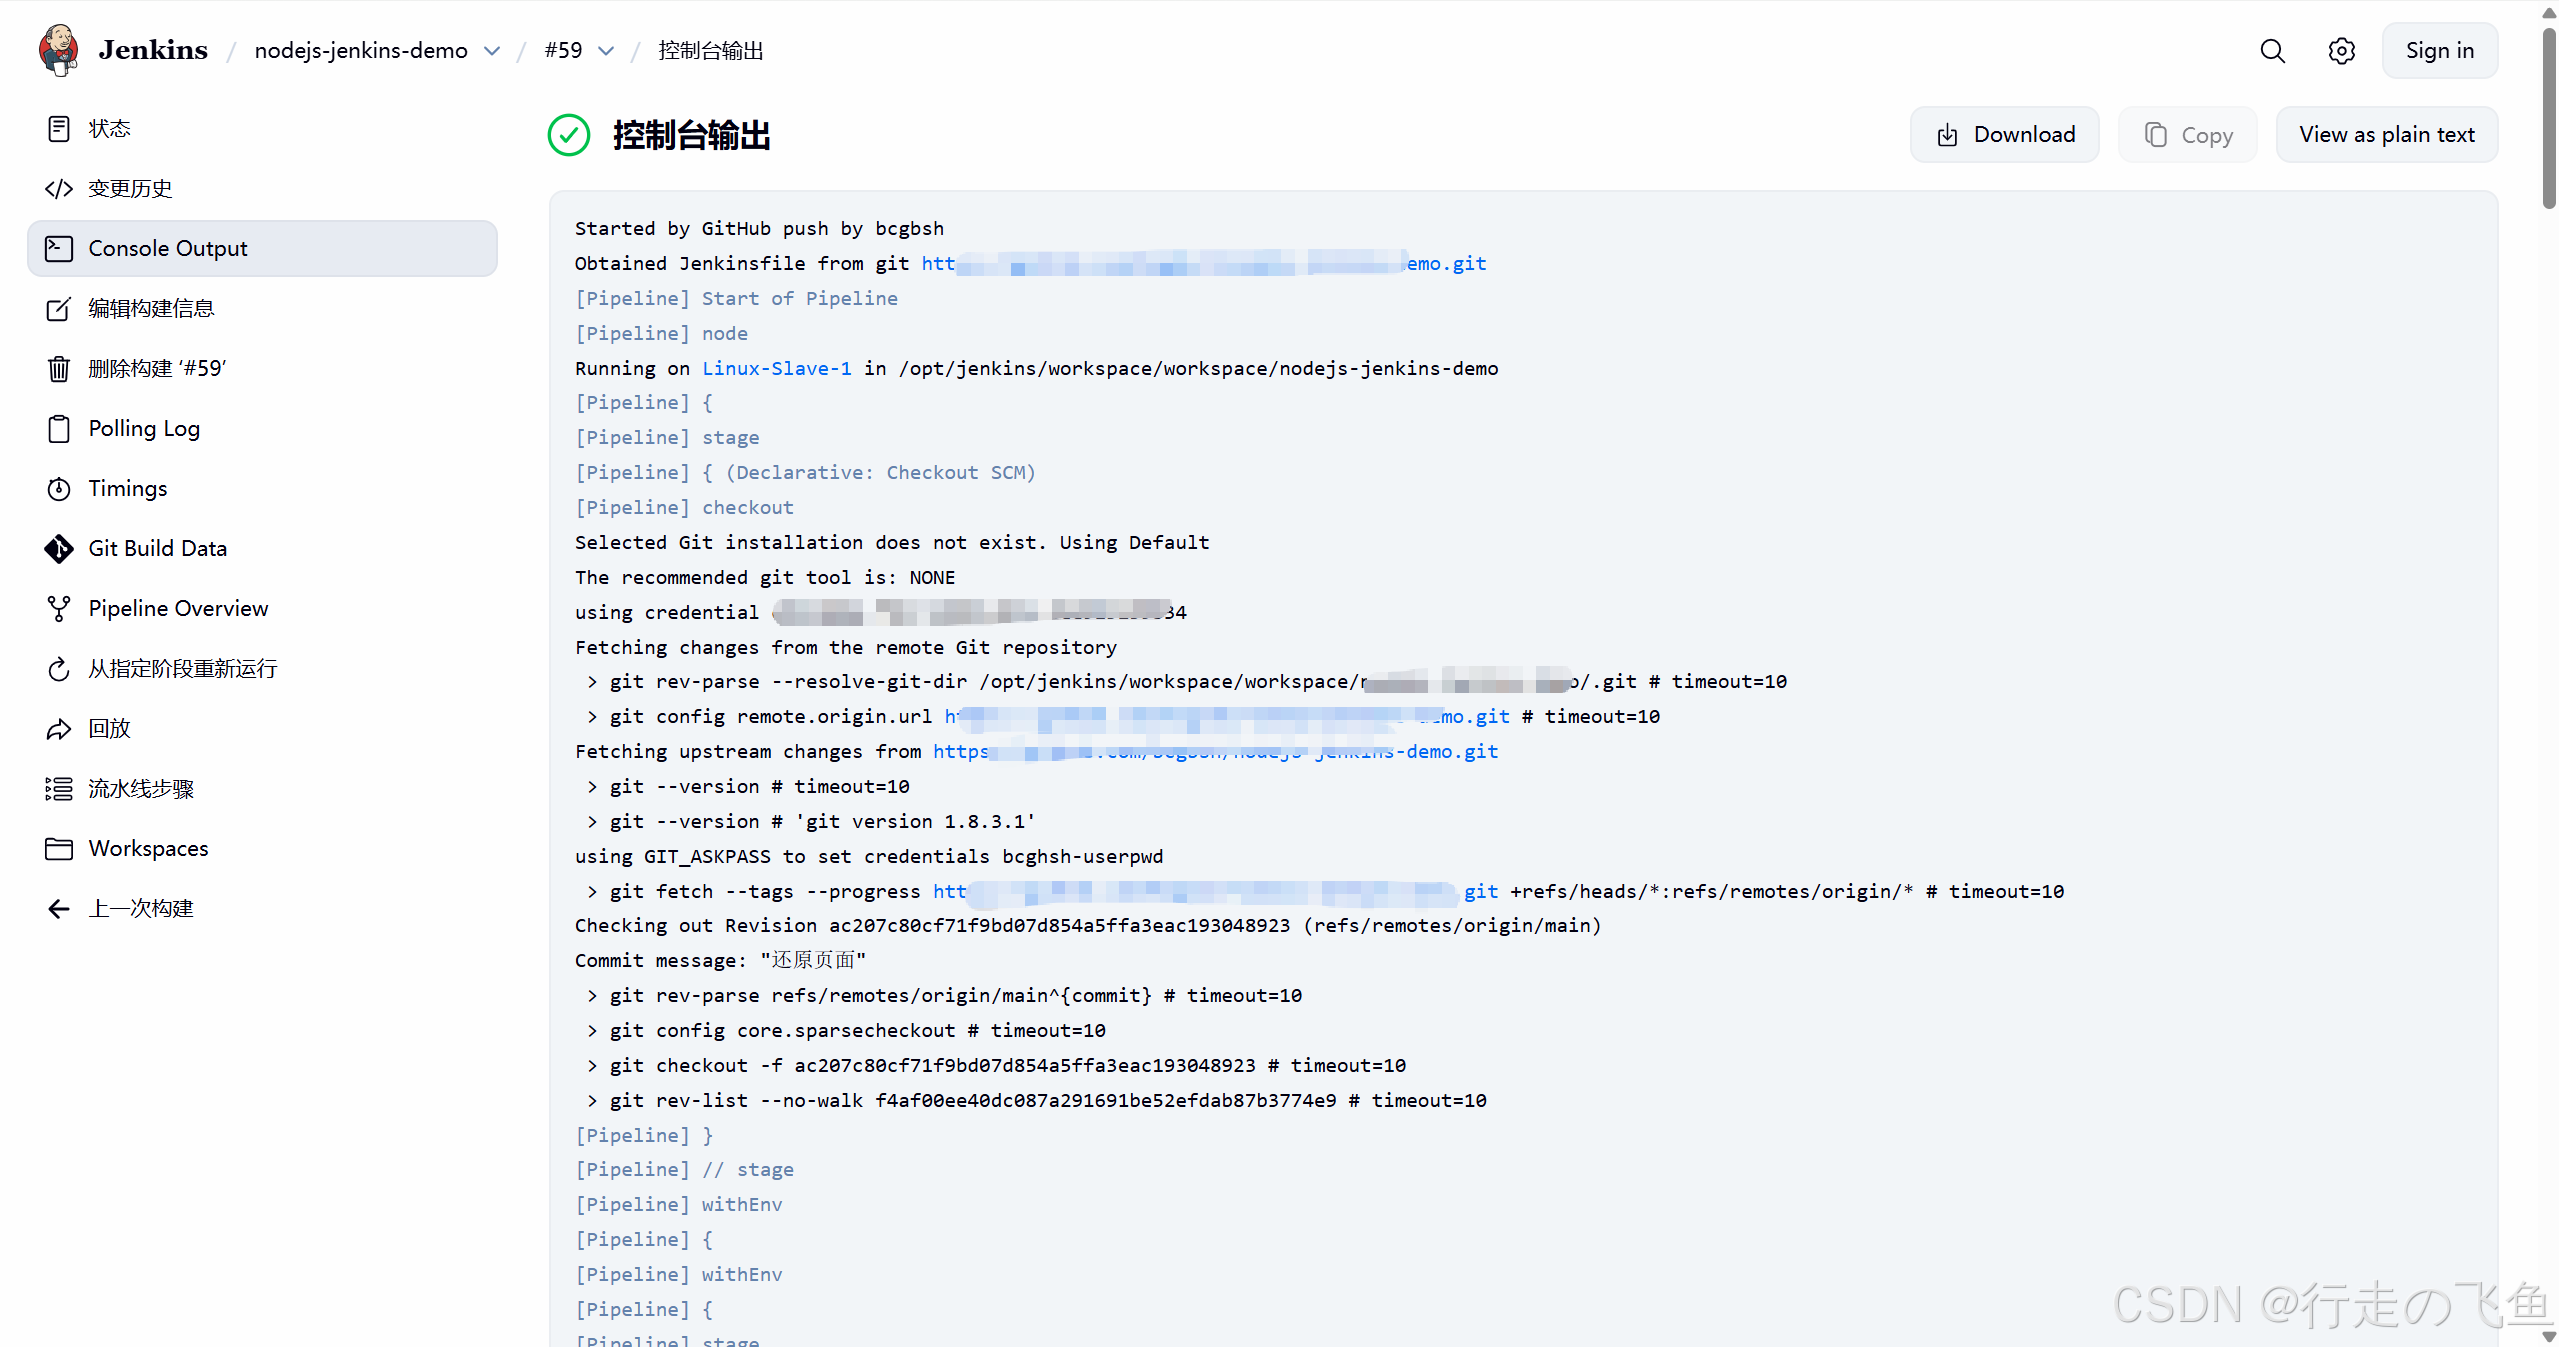This screenshot has height=1347, width=2559.
Task: Click the remote.origin.url repository link
Action: click(x=1227, y=717)
